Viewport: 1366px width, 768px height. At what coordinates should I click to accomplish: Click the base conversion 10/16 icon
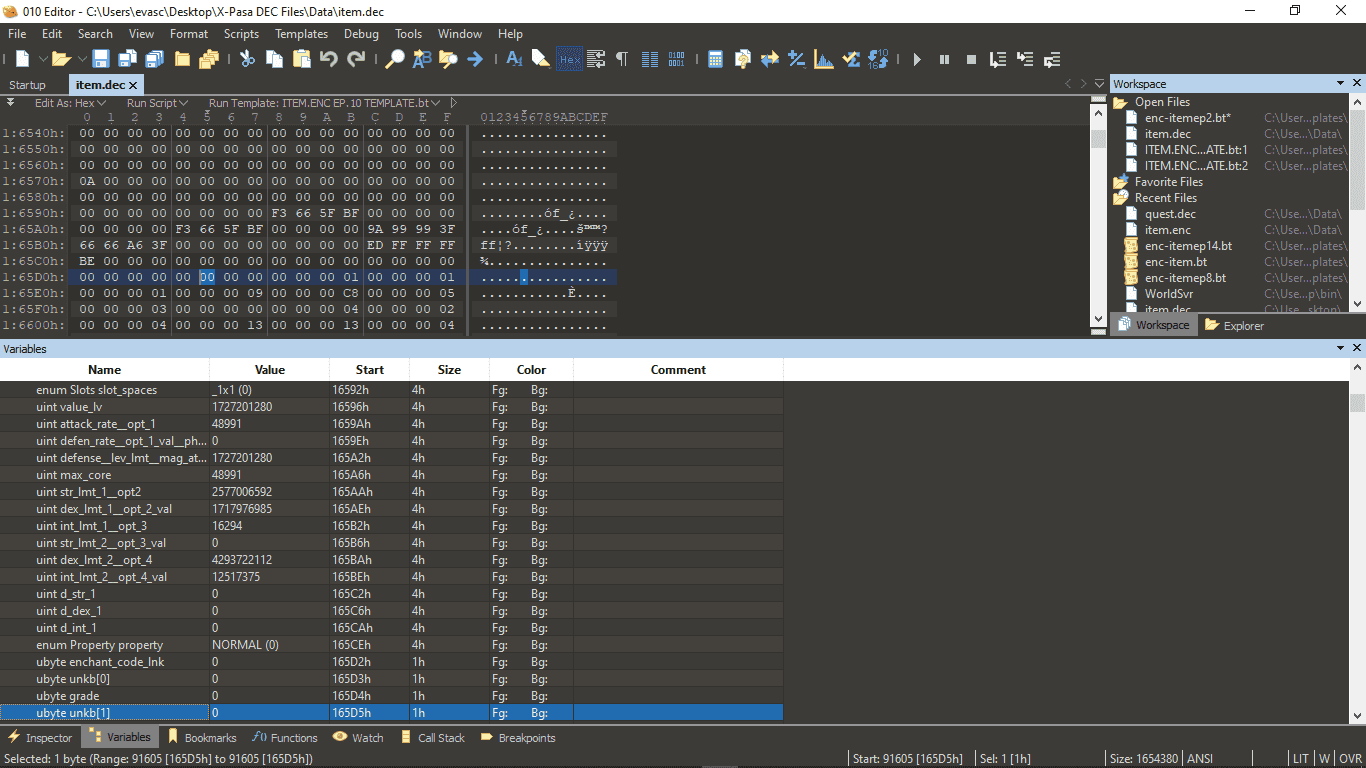[878, 59]
